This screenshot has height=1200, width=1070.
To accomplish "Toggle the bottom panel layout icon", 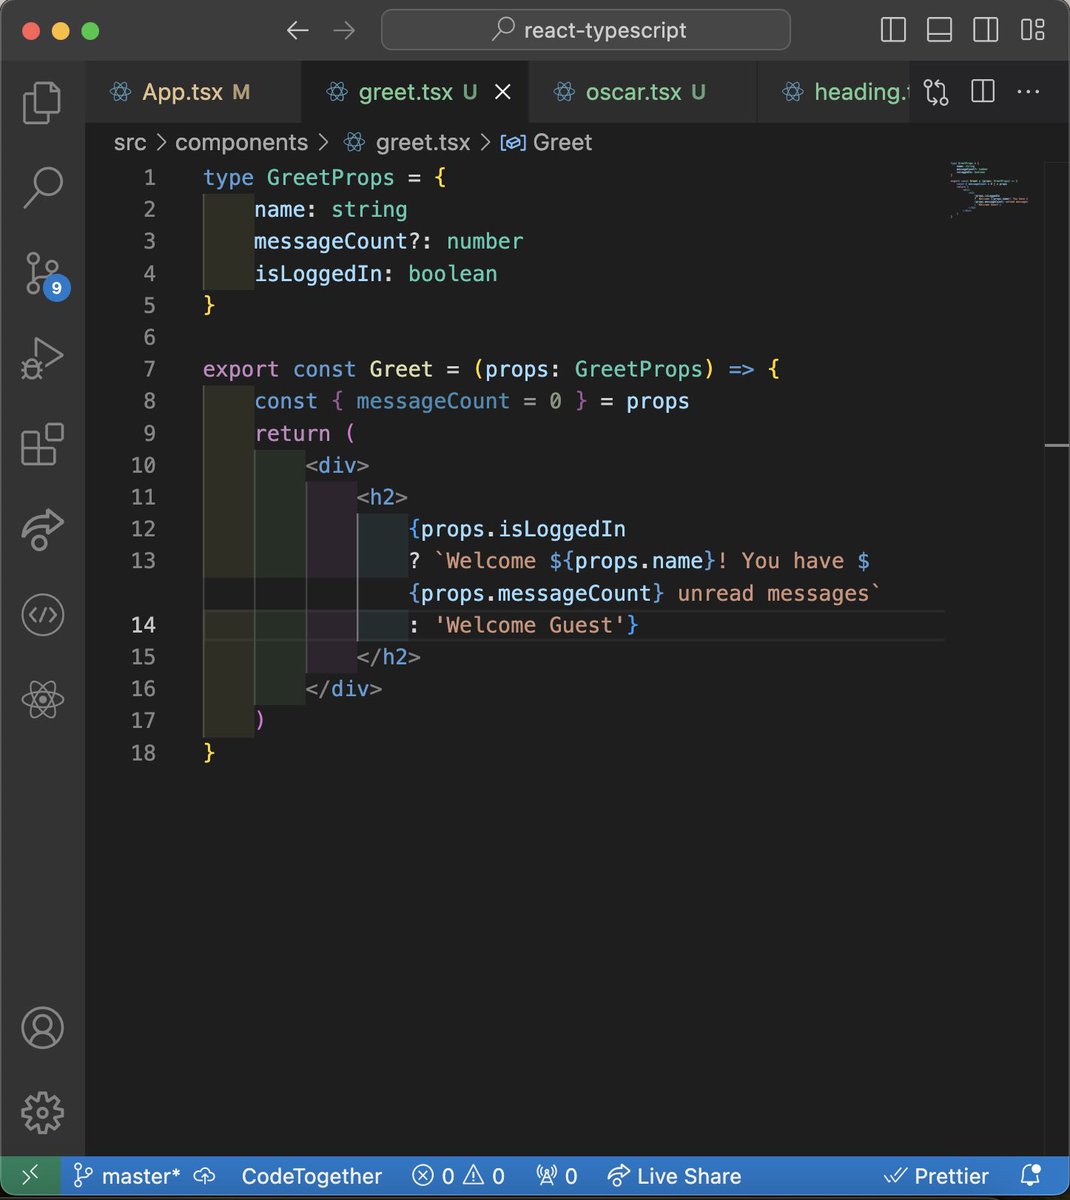I will [939, 30].
